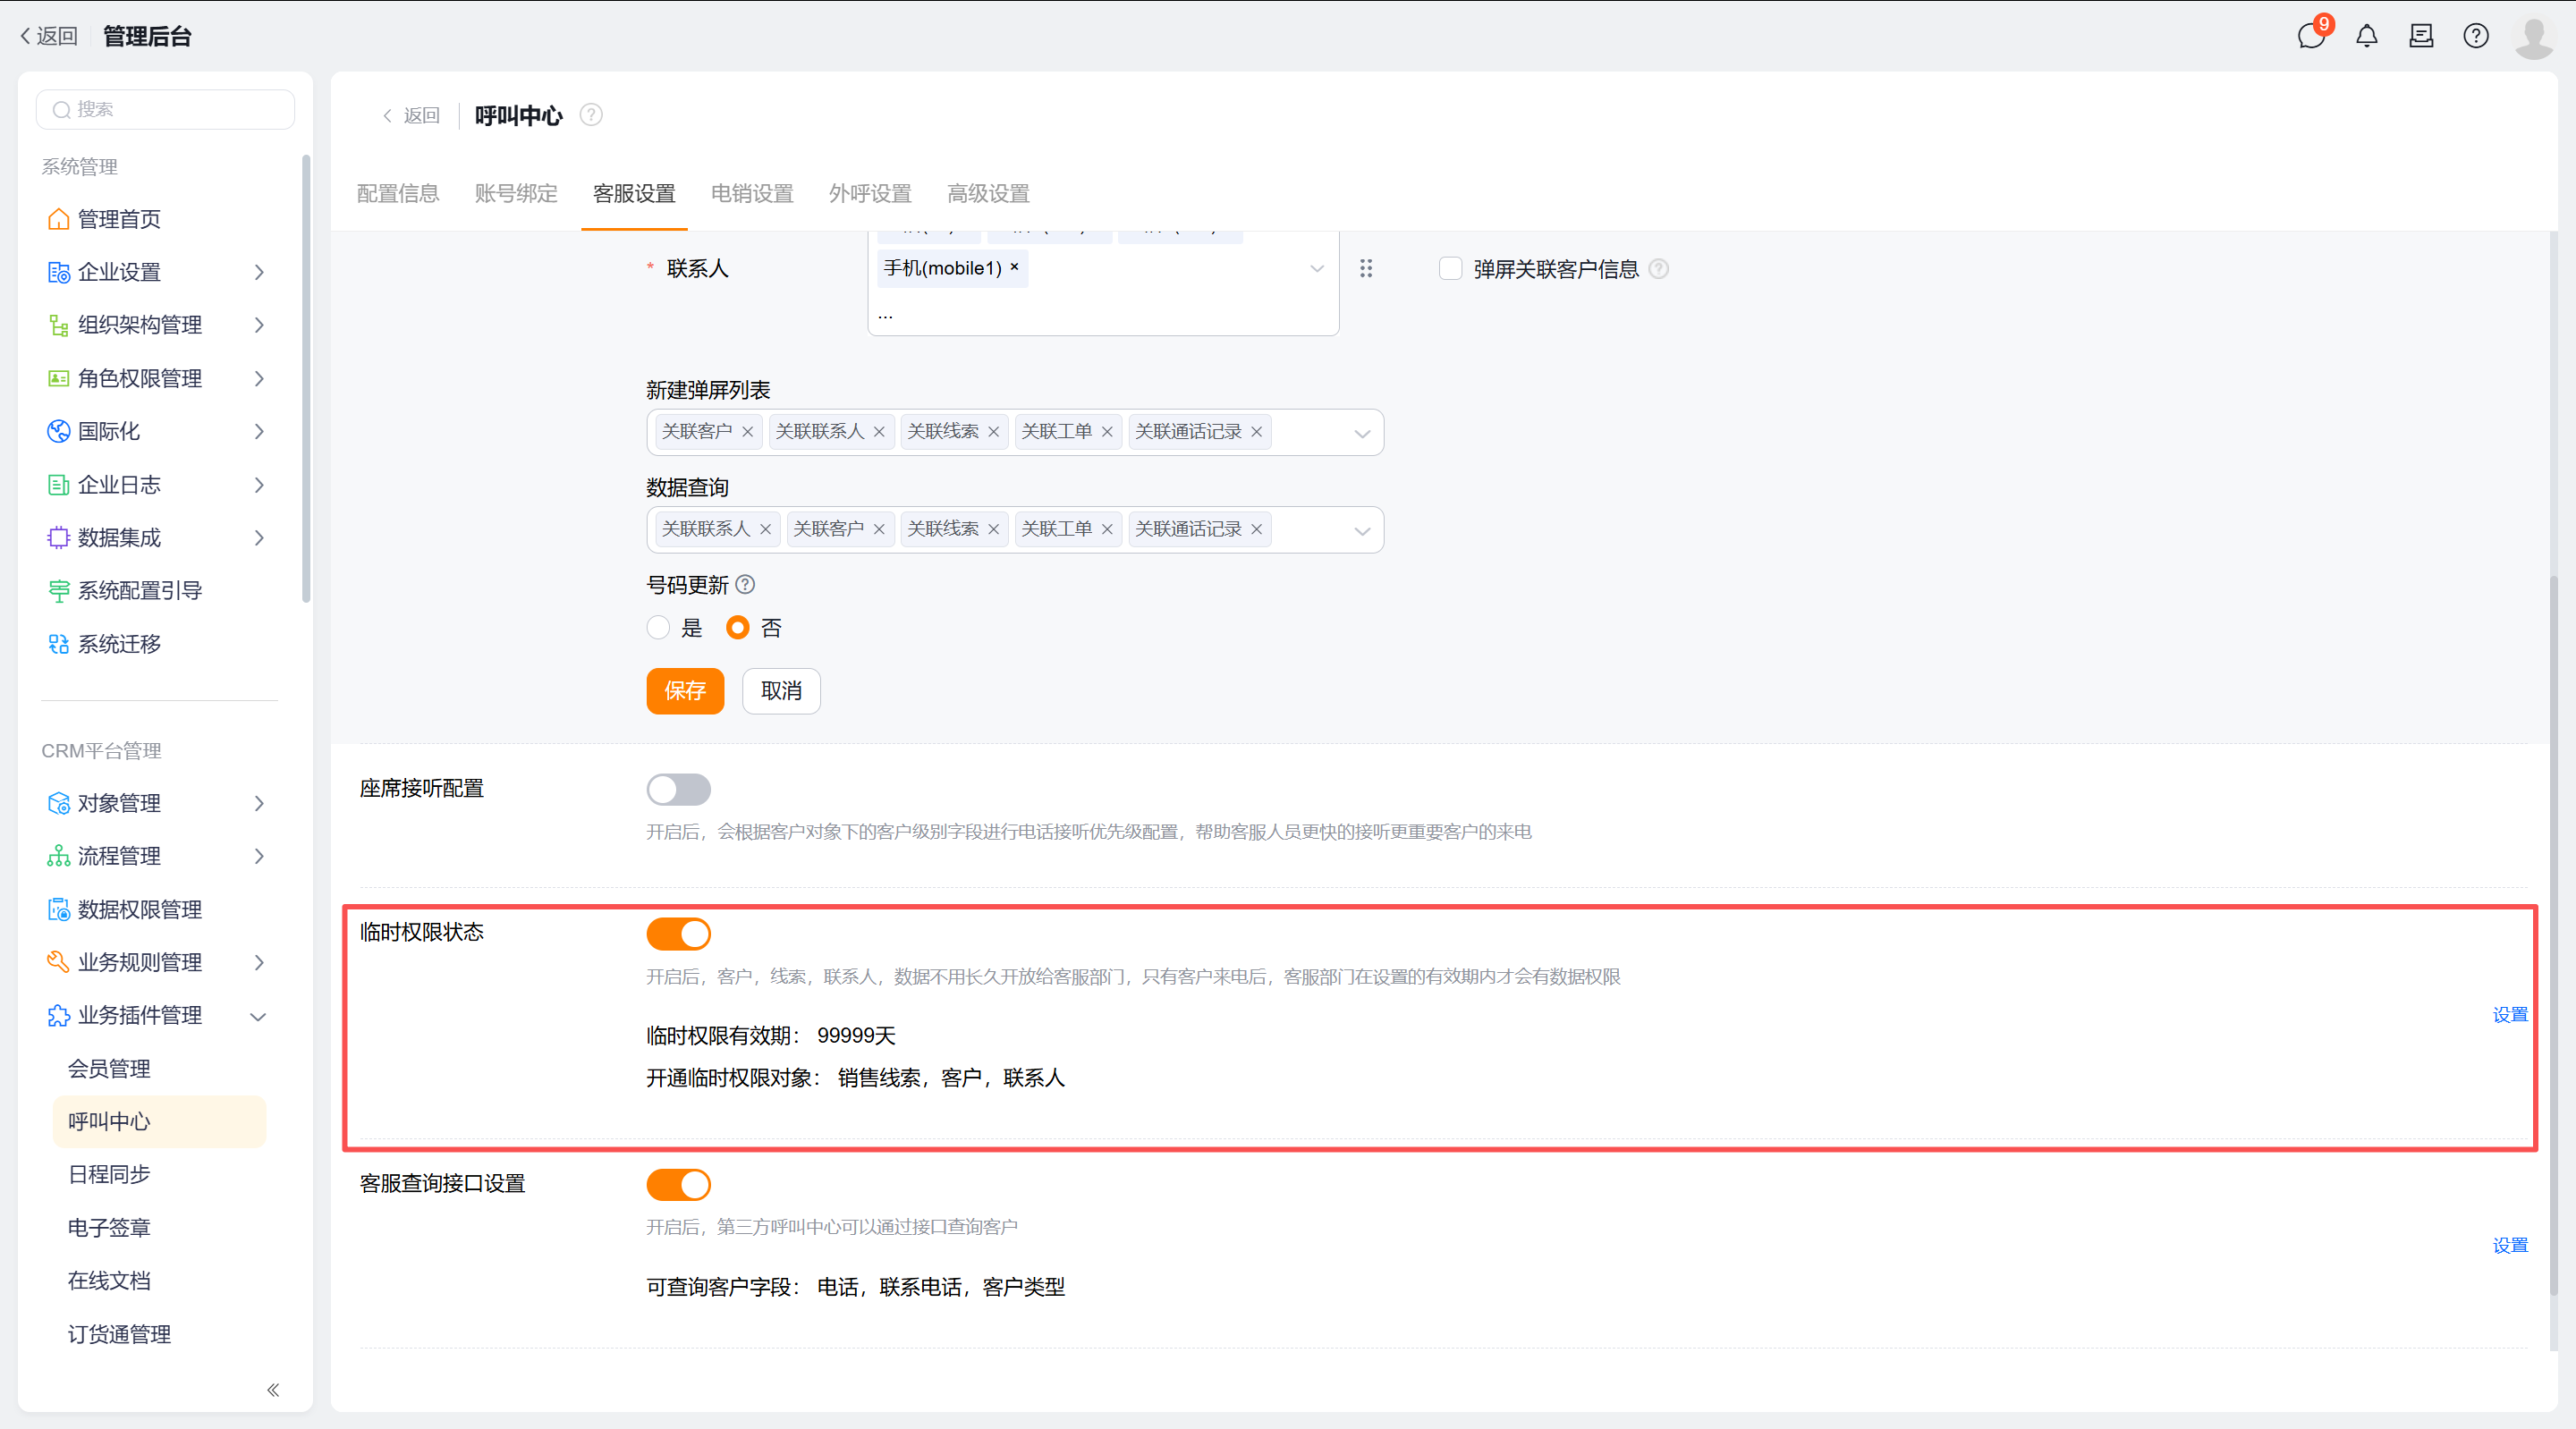
Task: Expand 组织架构管理 in sidebar
Action: [259, 325]
